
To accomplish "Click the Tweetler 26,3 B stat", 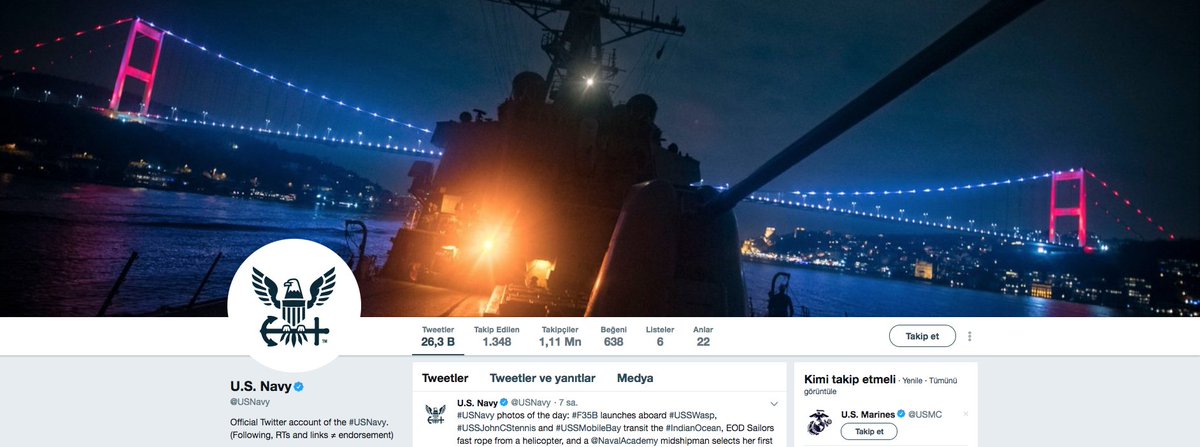I will click(438, 336).
